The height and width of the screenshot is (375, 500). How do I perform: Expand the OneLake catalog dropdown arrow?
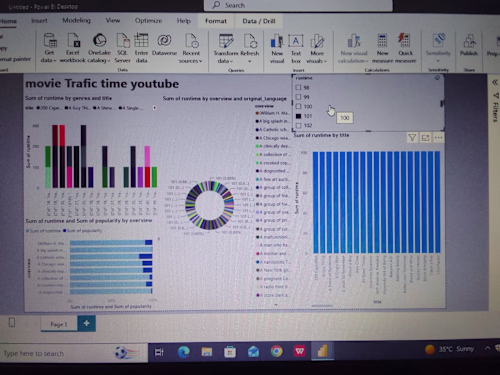(109, 61)
